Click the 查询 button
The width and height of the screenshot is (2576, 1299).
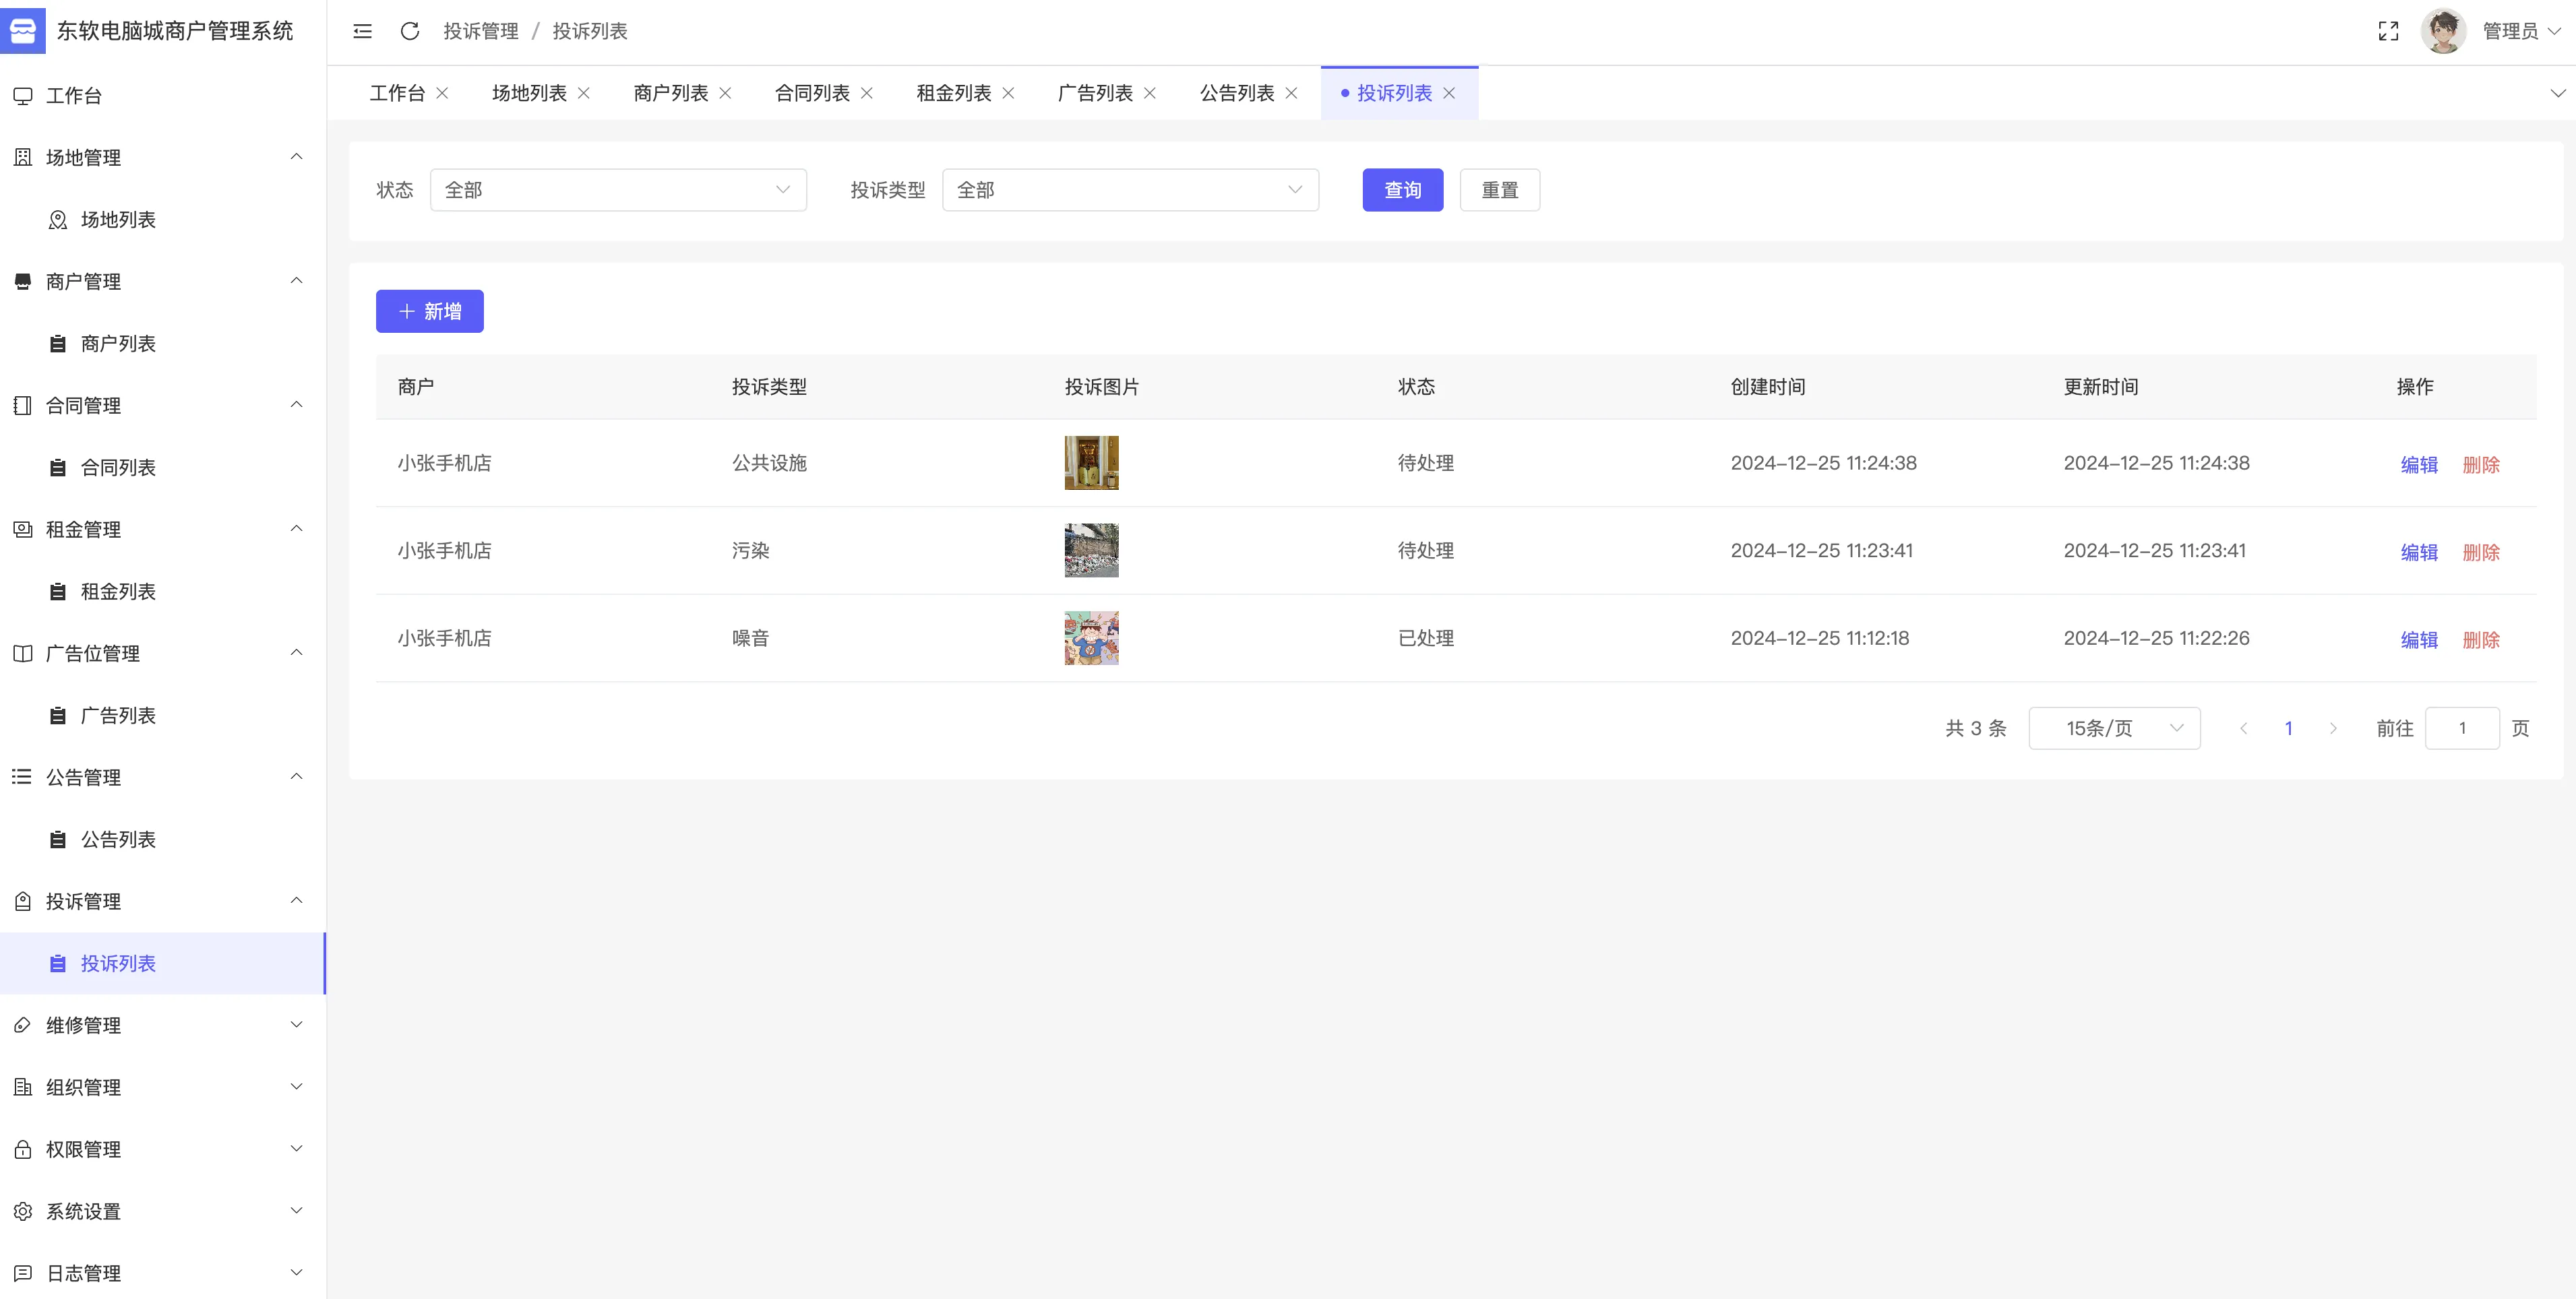1401,190
